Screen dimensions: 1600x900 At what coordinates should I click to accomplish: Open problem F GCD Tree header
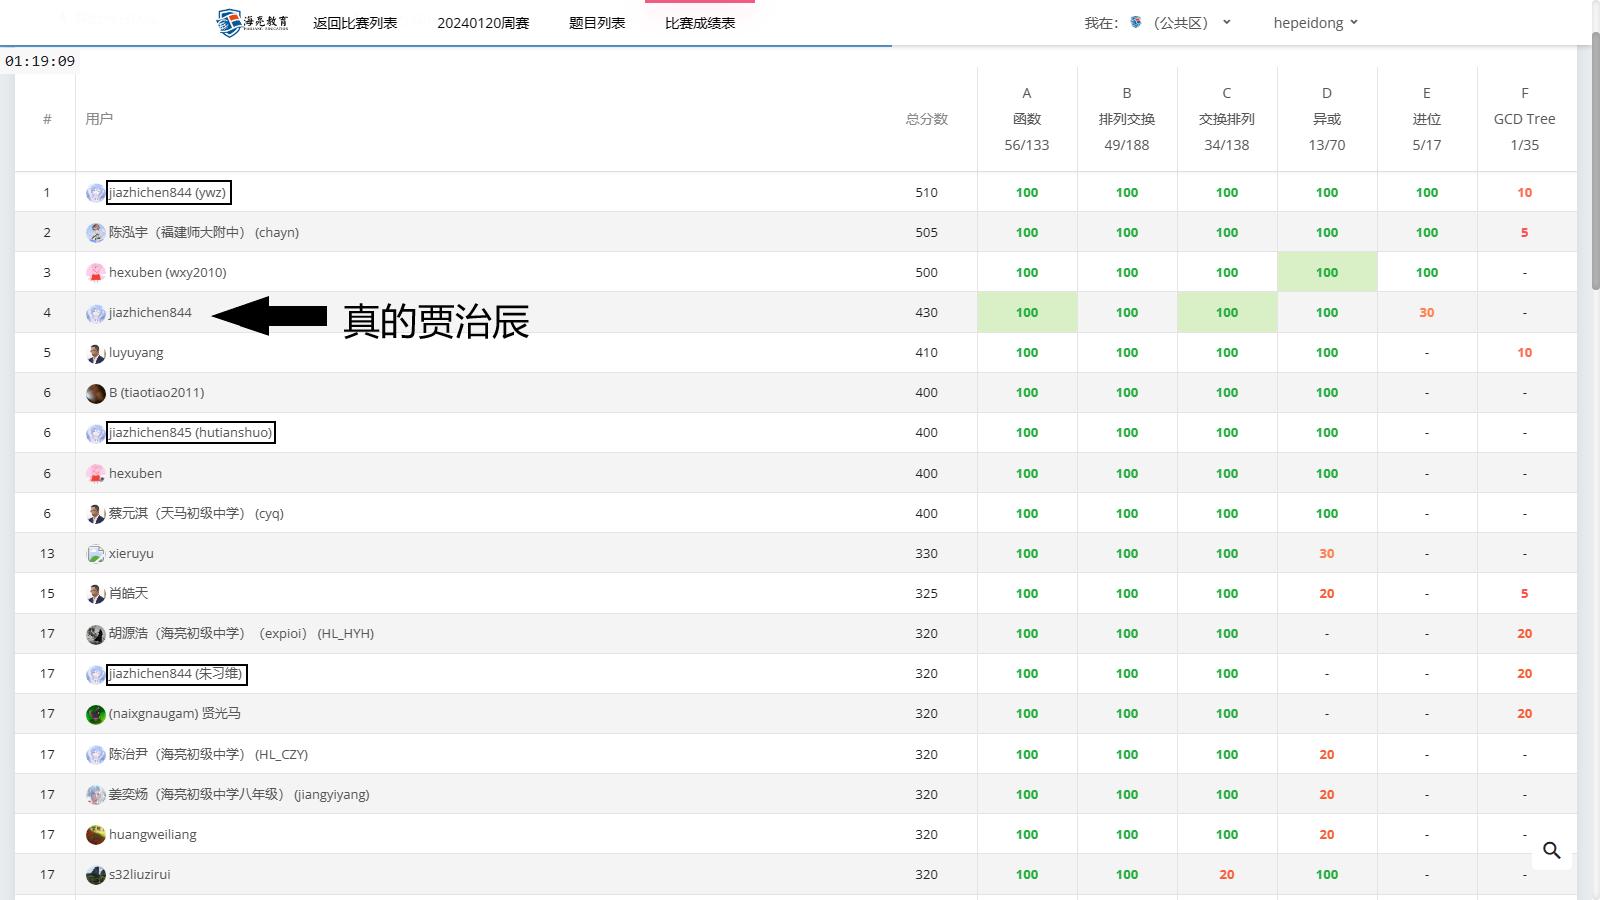click(1524, 119)
